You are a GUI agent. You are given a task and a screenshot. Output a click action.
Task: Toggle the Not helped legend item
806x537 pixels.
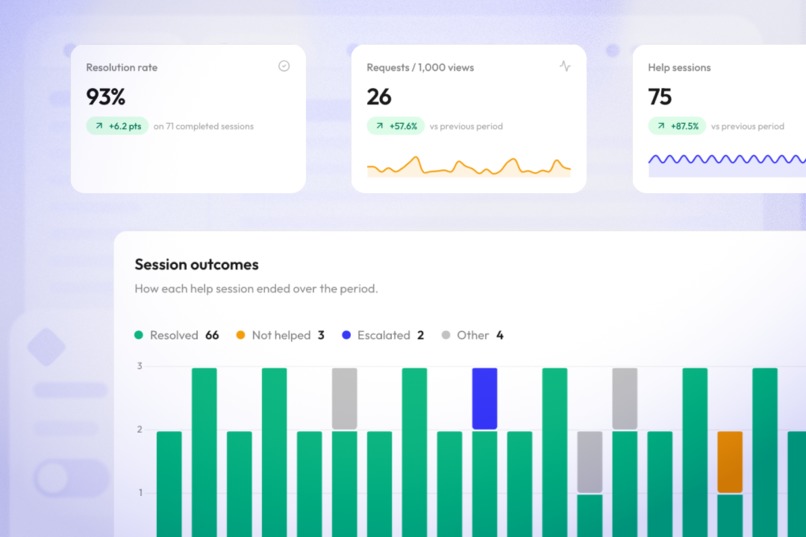(x=280, y=335)
